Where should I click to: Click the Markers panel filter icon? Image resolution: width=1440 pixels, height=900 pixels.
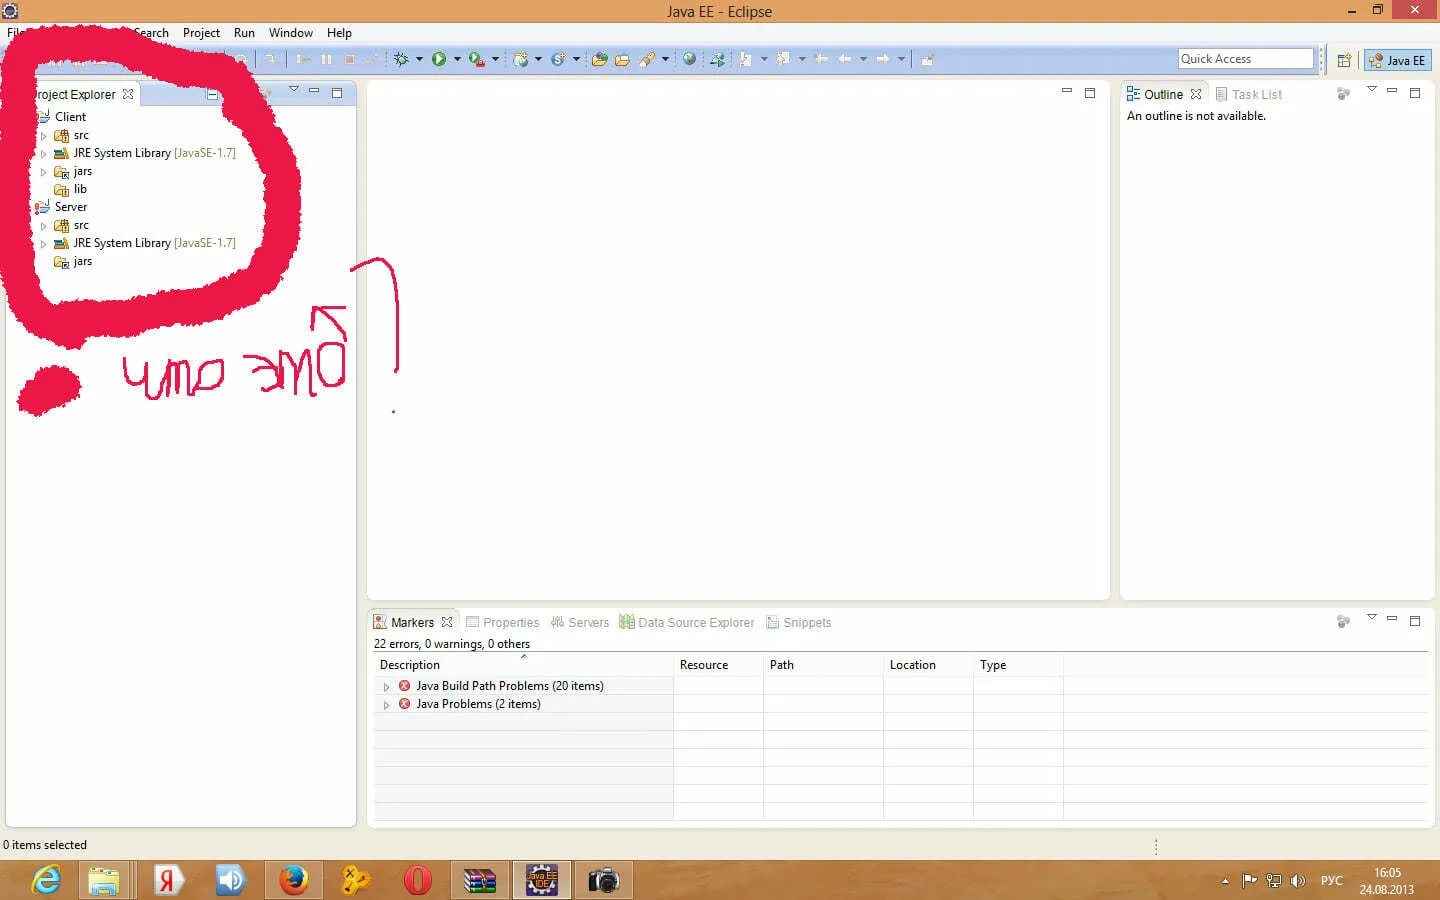(x=1343, y=621)
